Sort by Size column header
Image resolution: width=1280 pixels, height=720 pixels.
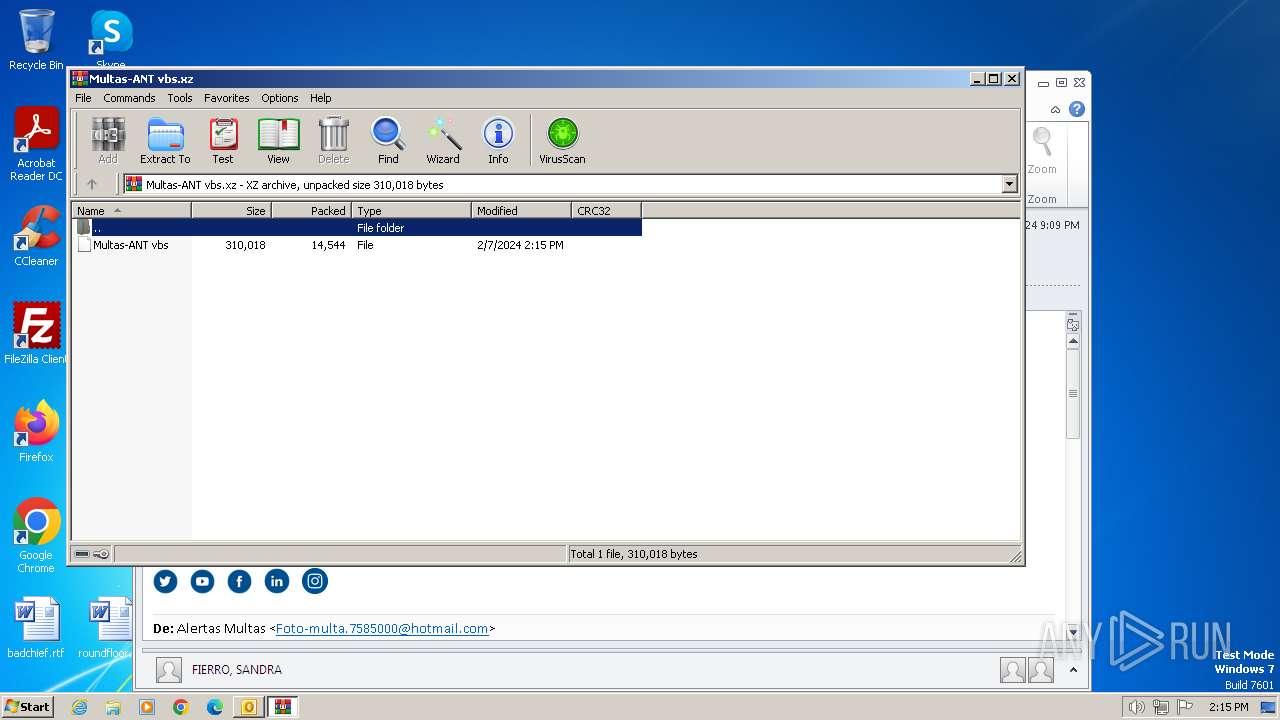tap(231, 210)
